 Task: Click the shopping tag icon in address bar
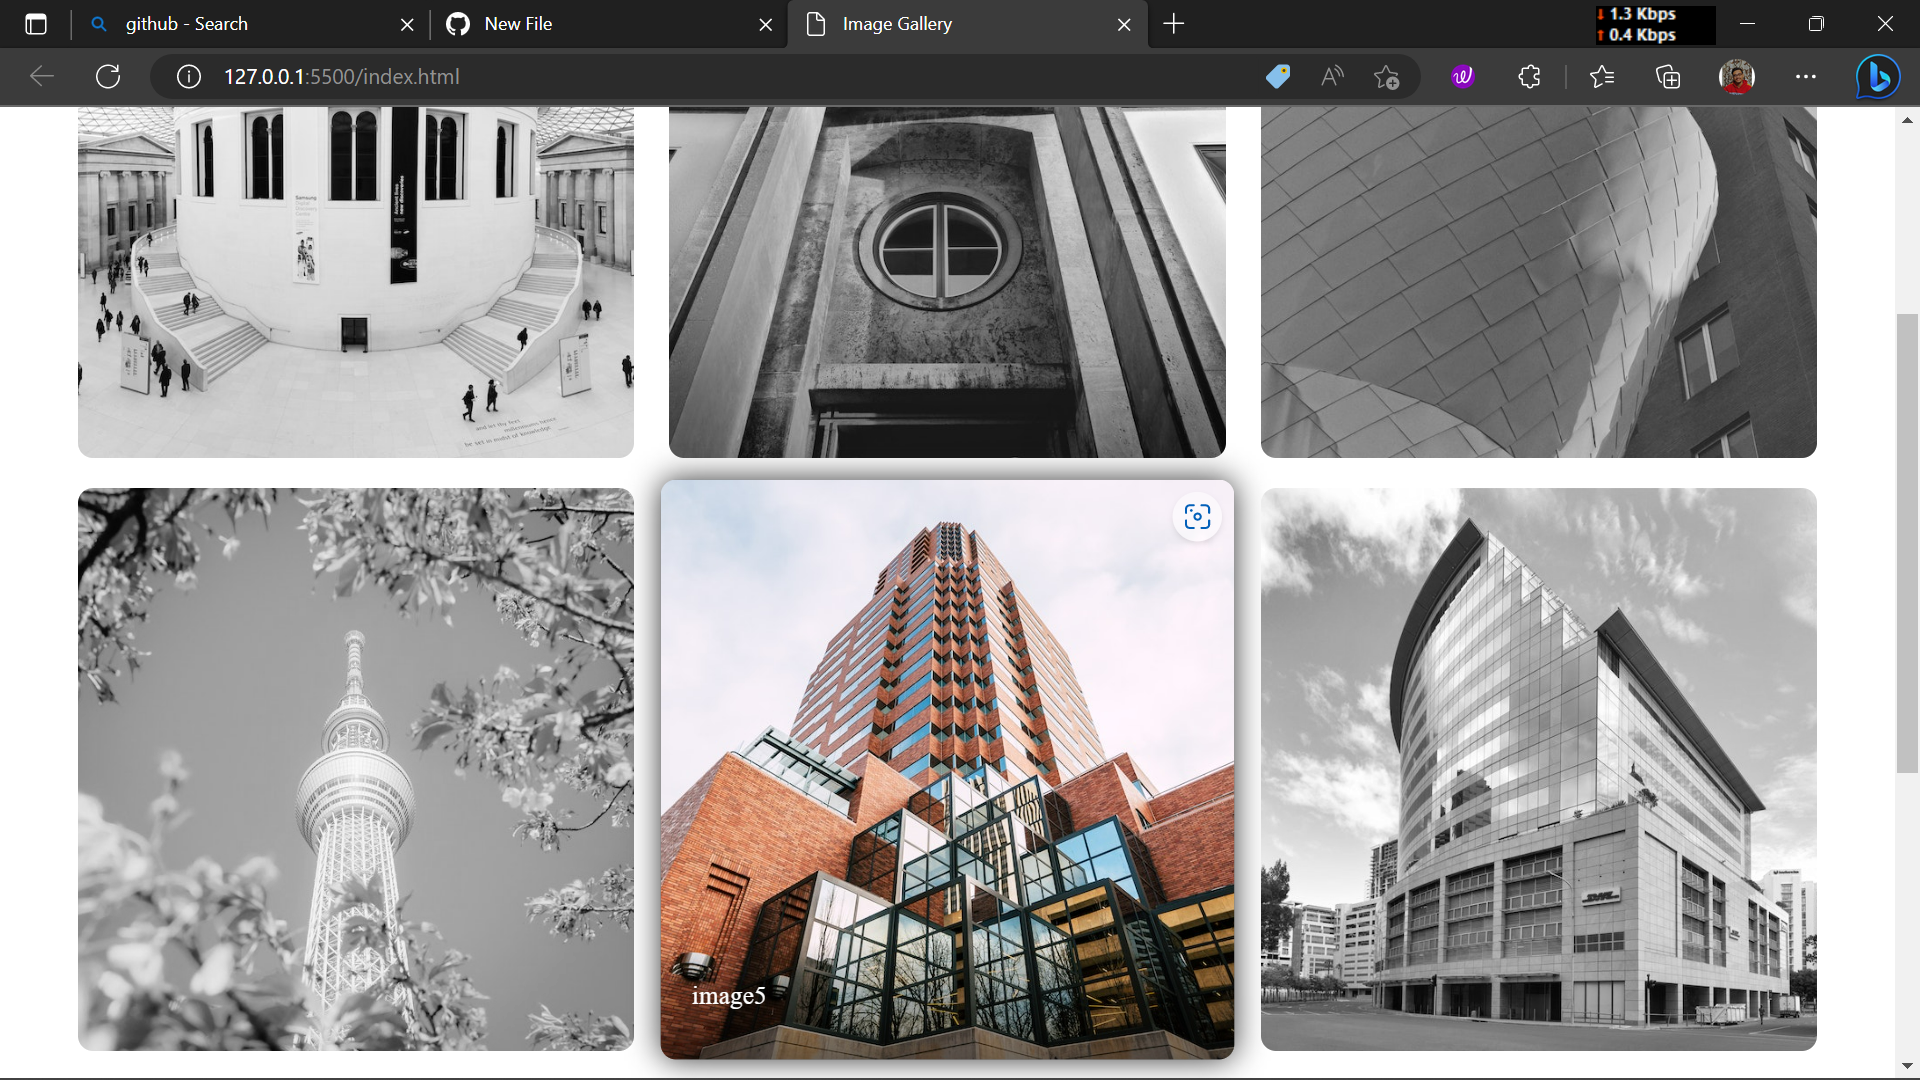pyautogui.click(x=1277, y=76)
